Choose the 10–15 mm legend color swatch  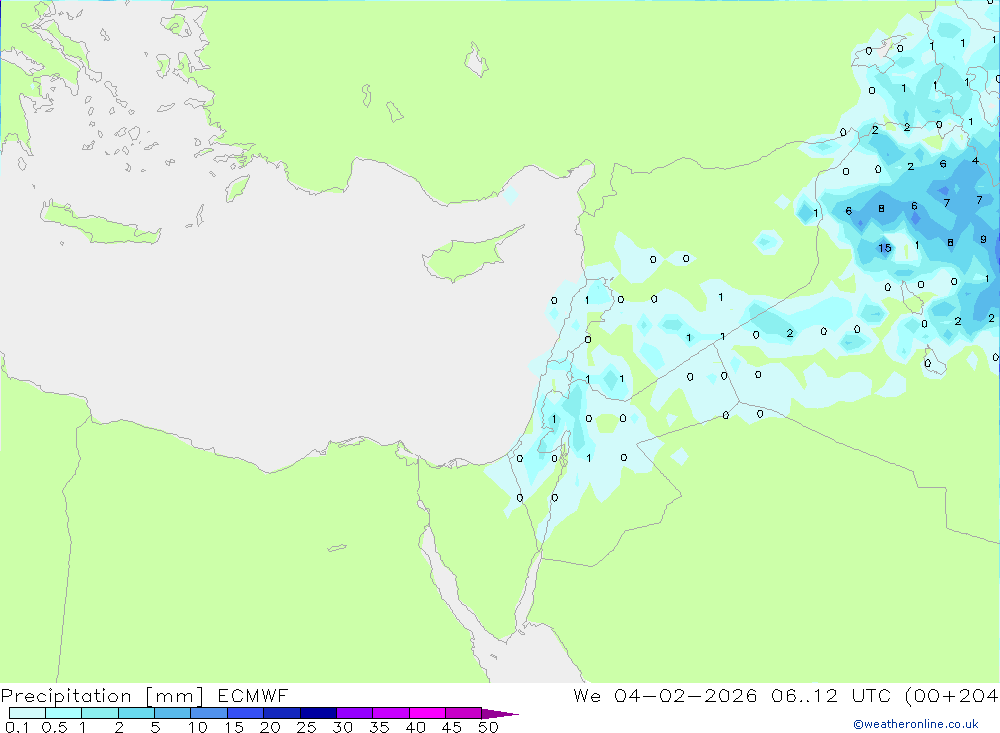coord(209,713)
